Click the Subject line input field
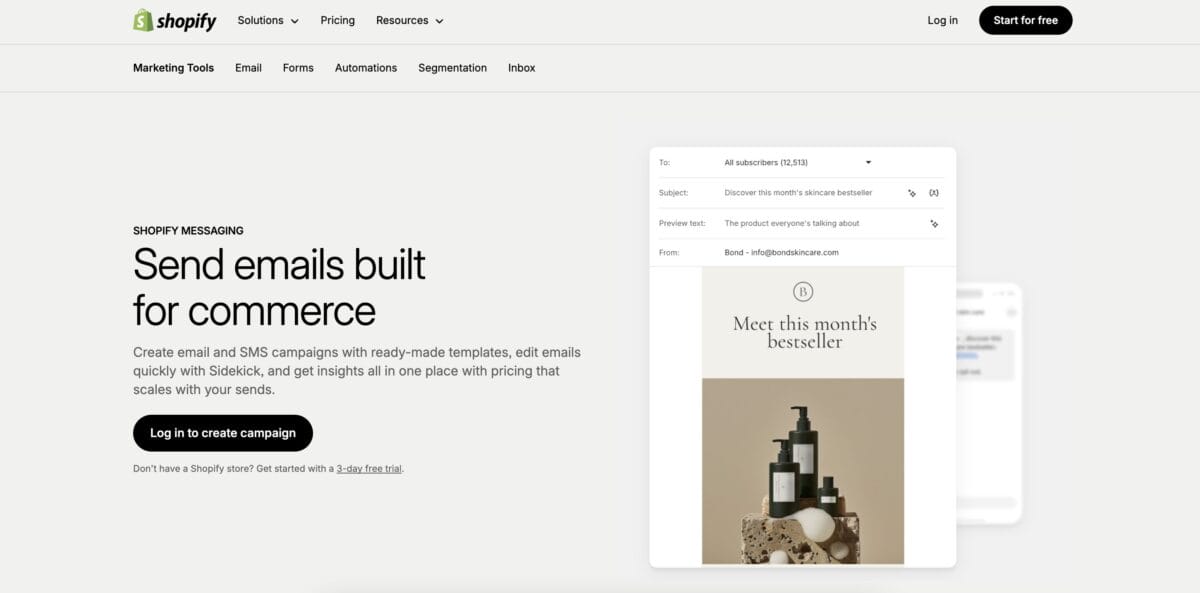Screen dimensions: 1200x593 (x=797, y=192)
